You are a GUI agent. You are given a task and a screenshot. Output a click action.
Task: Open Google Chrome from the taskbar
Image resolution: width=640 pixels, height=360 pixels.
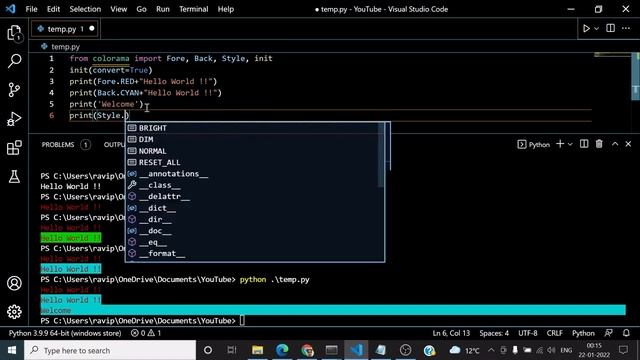[x=307, y=350]
